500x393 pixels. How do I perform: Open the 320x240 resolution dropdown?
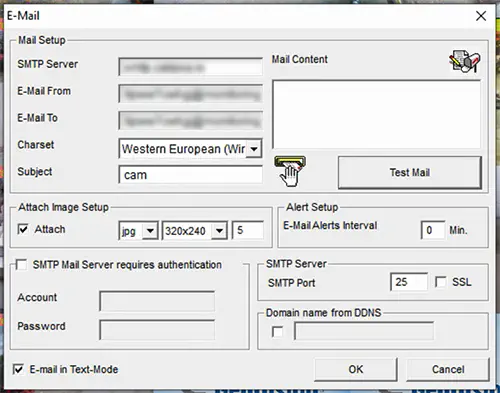coord(219,231)
